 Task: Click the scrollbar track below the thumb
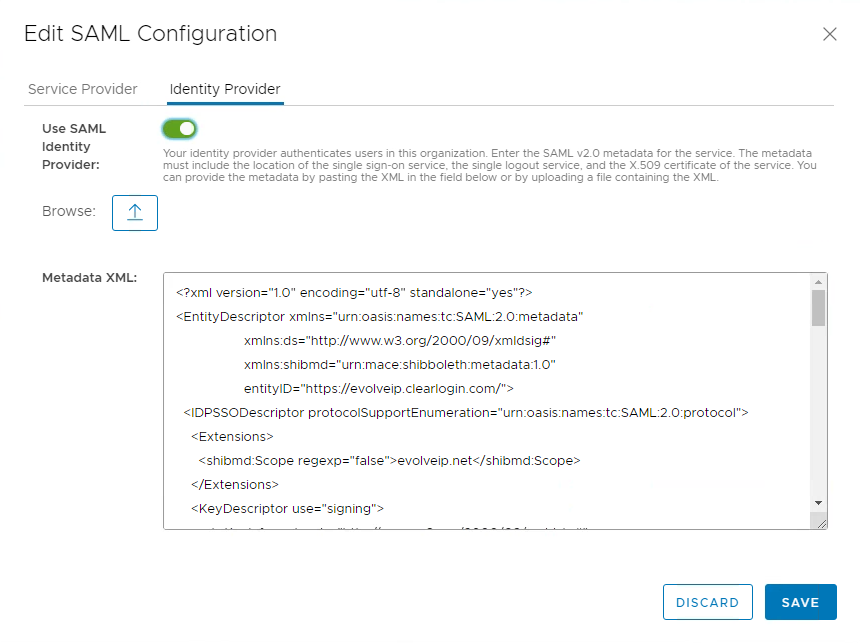(x=818, y=420)
